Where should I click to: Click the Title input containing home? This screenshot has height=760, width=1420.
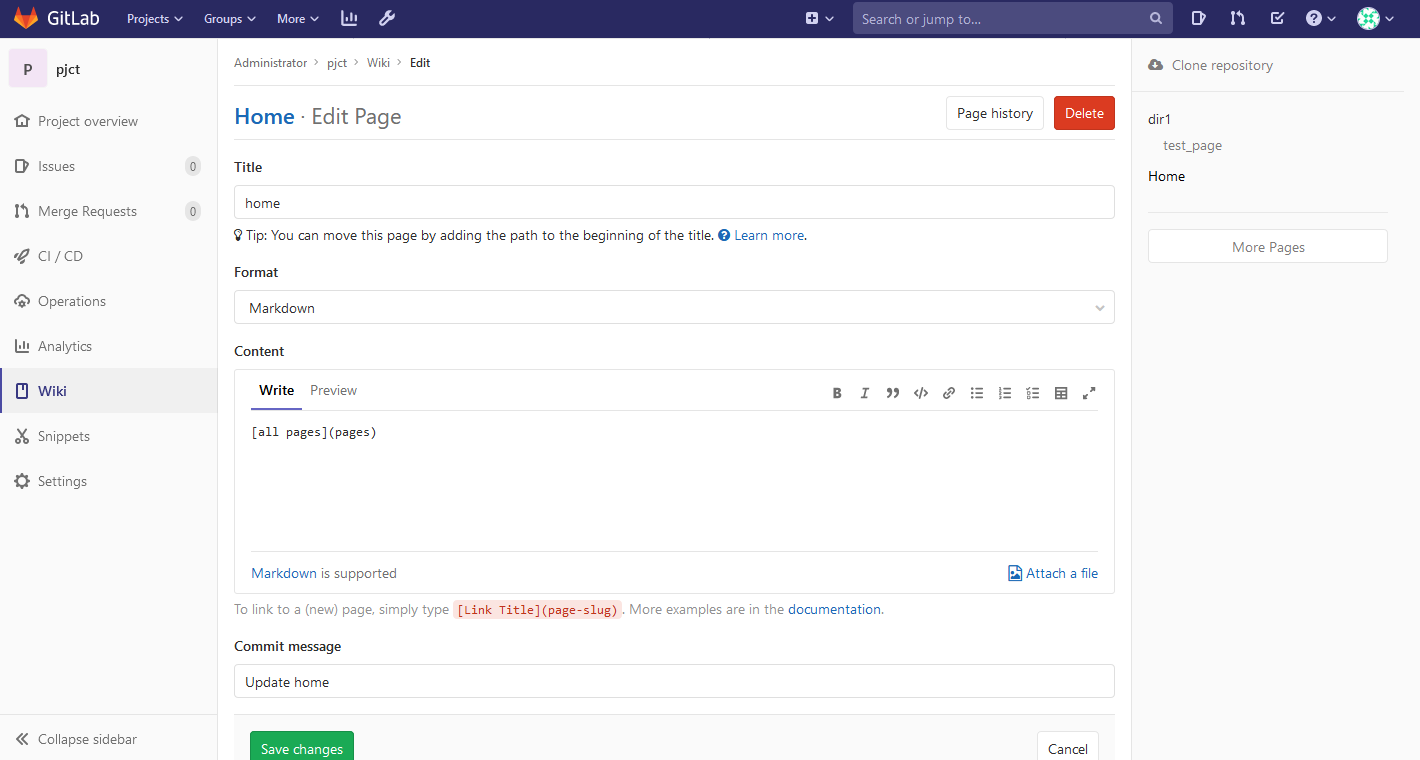point(674,202)
